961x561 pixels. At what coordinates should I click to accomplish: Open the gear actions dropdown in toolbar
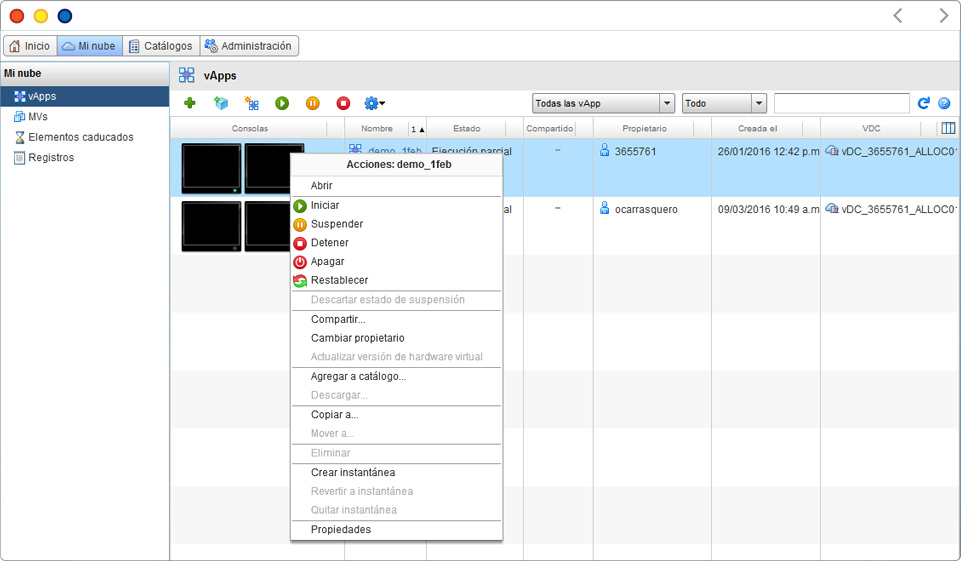(375, 103)
